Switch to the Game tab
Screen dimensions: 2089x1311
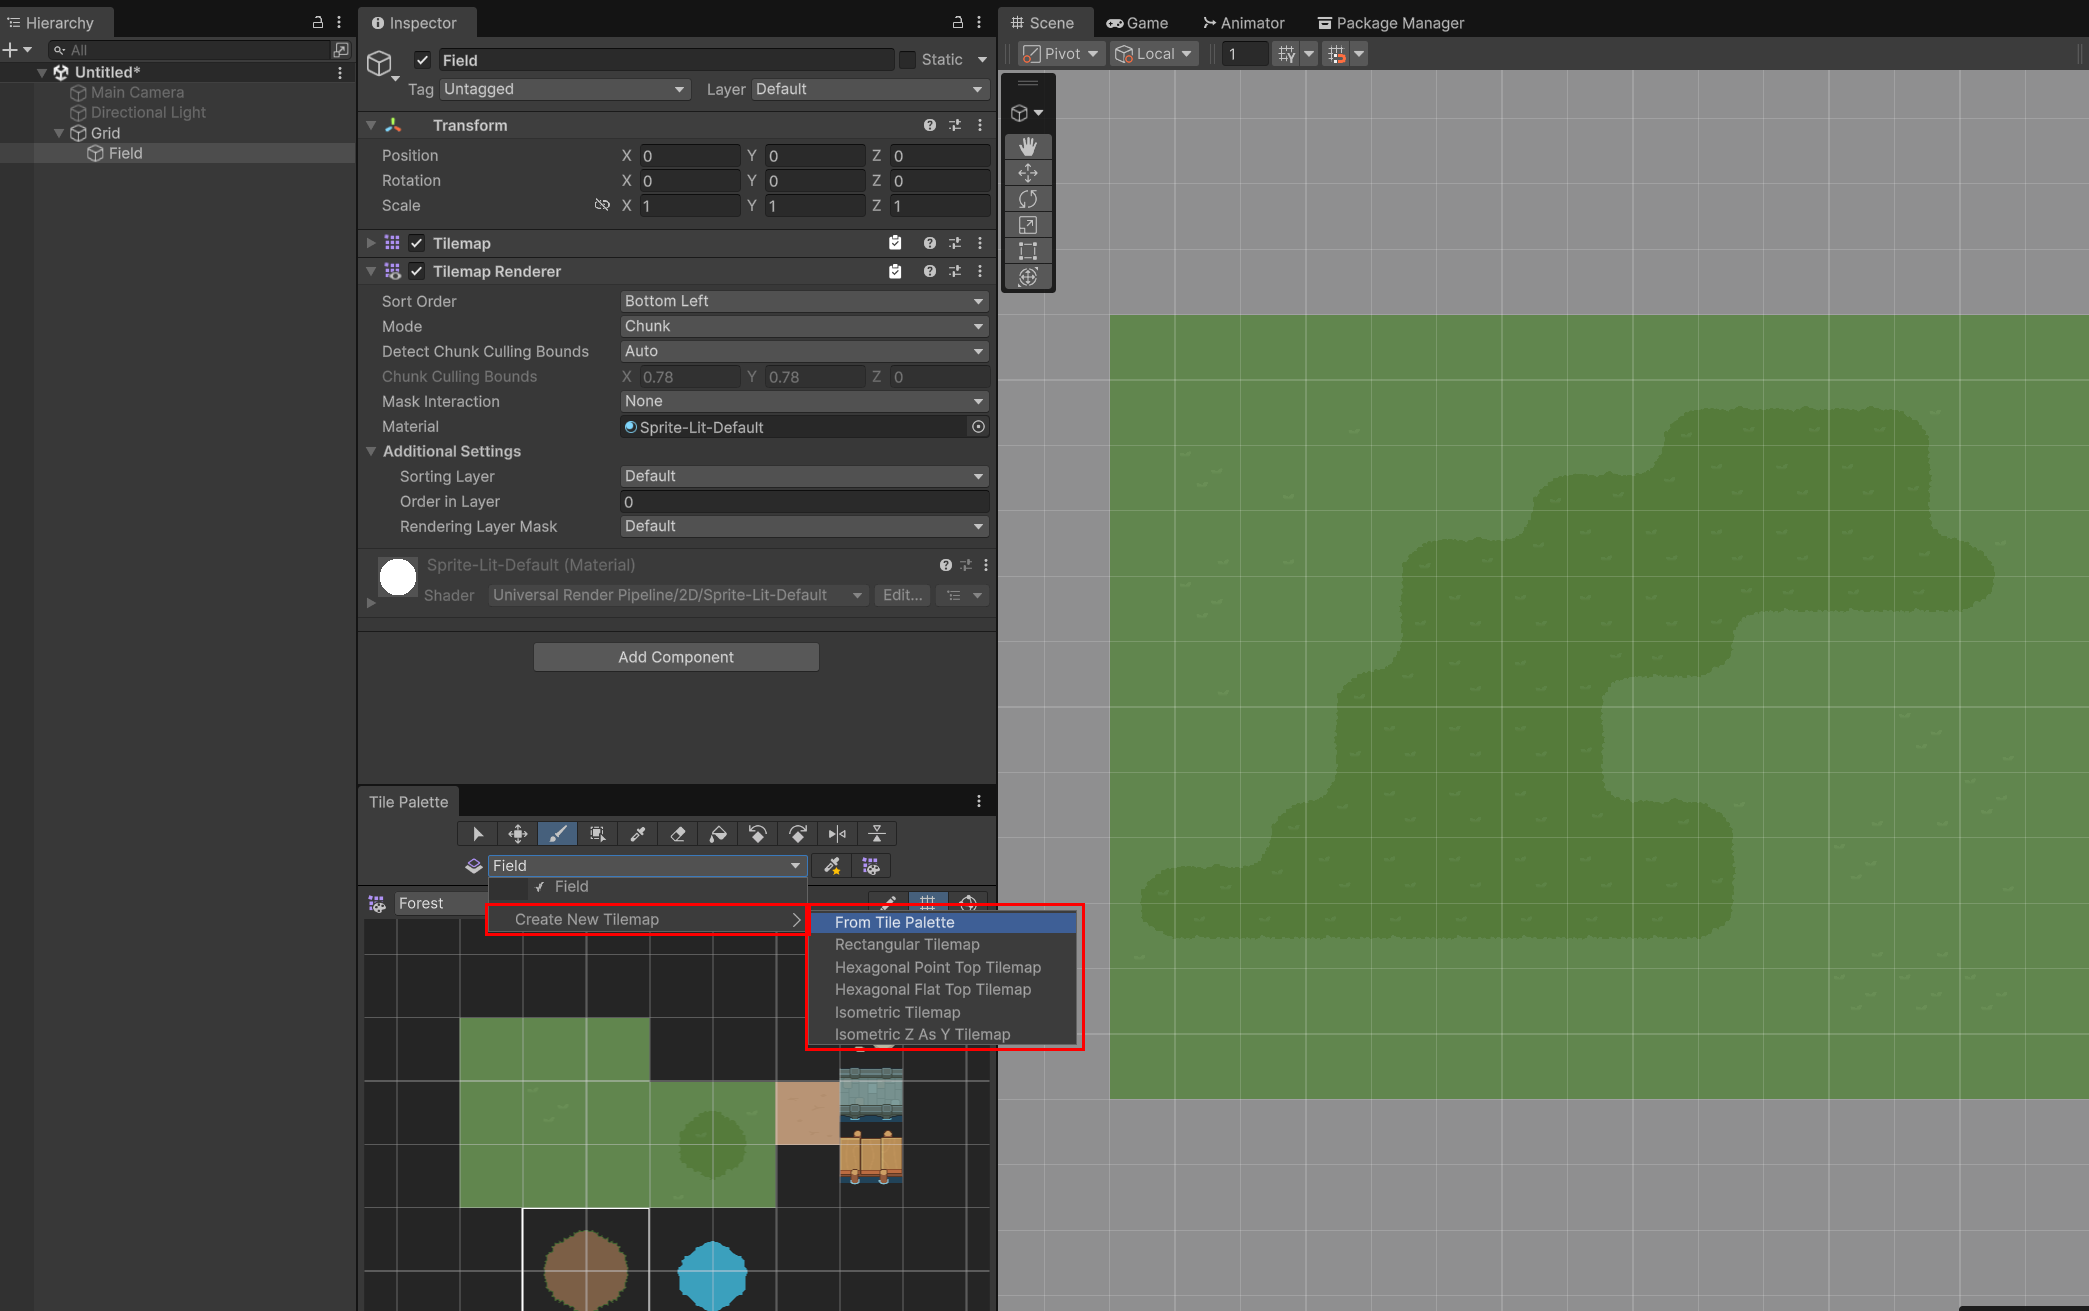point(1137,23)
